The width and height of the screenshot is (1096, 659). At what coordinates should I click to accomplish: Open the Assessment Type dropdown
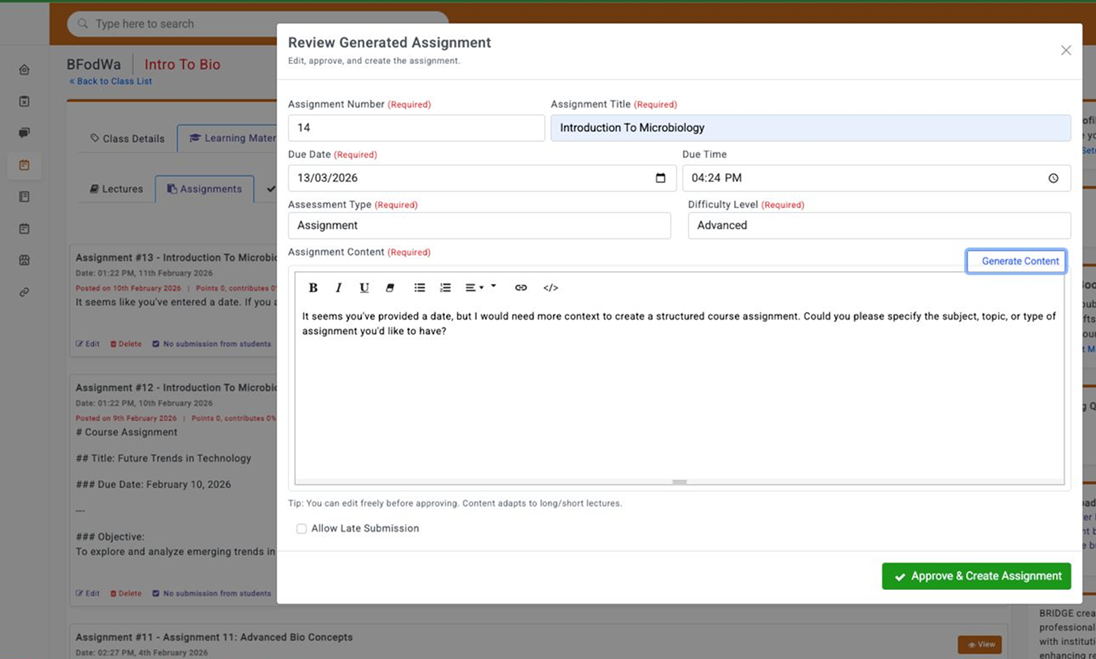click(479, 226)
